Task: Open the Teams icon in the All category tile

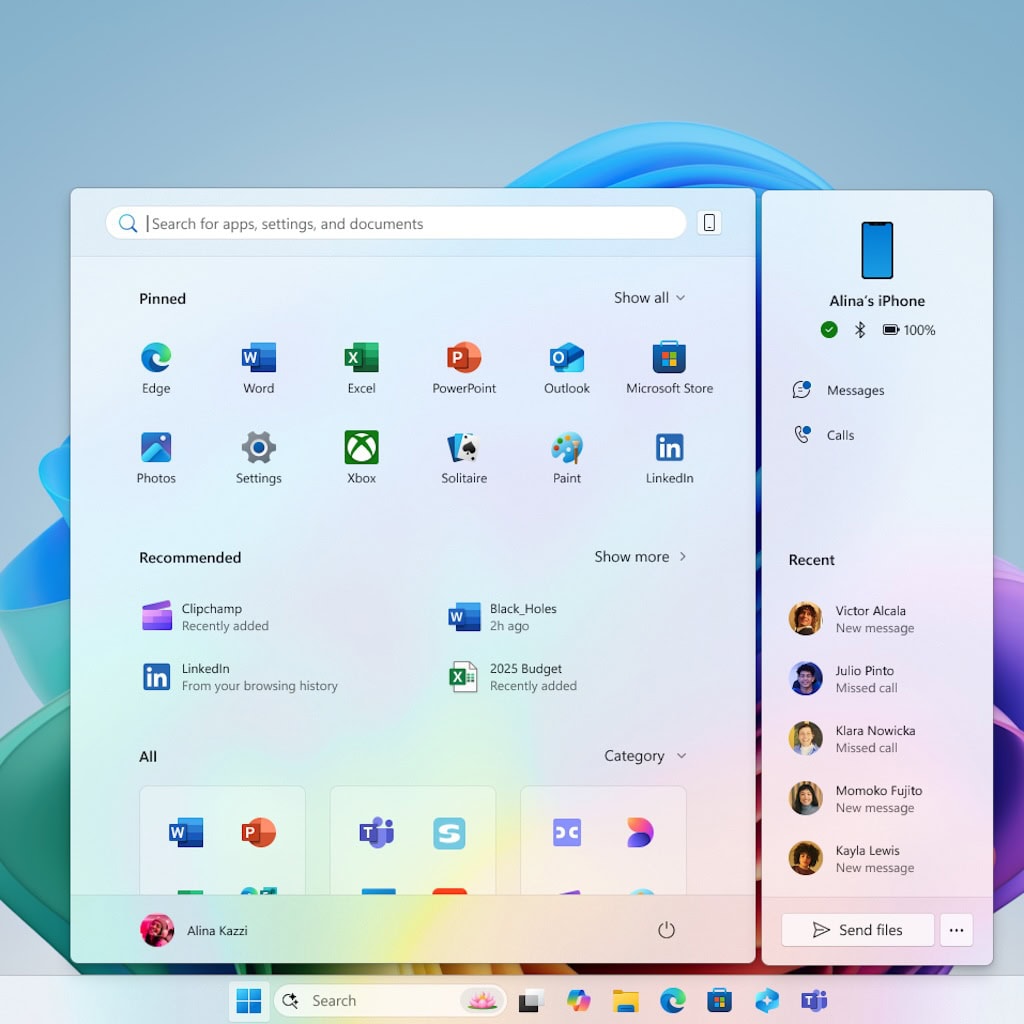Action: (x=377, y=833)
